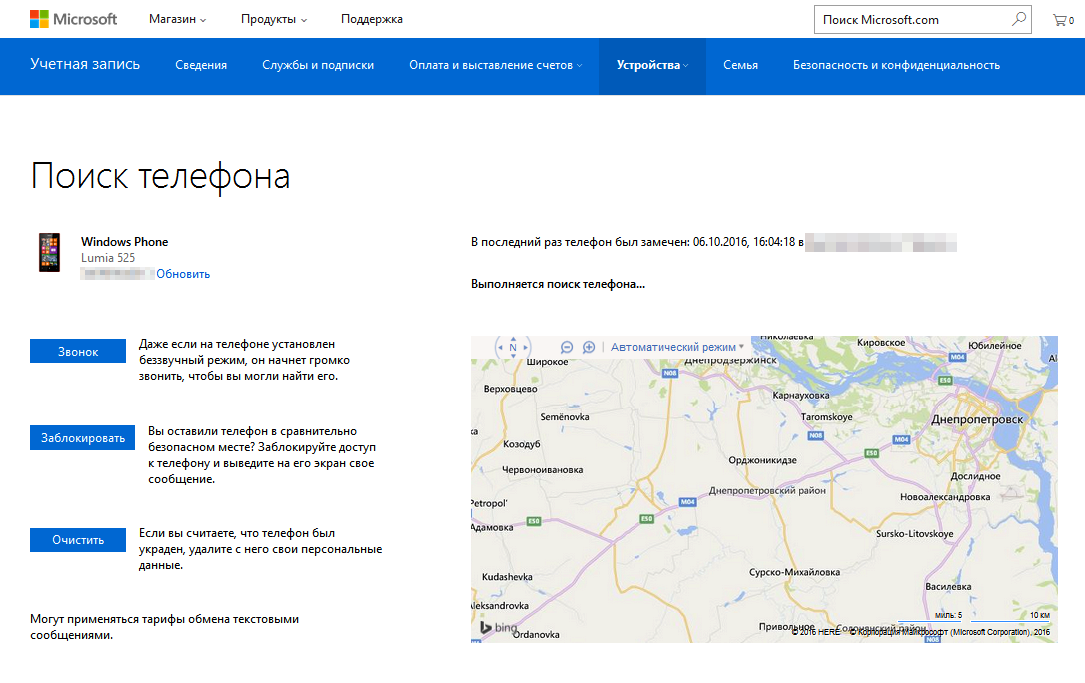
Task: Click the Выполняется поиск телефона status text
Action: click(x=558, y=284)
